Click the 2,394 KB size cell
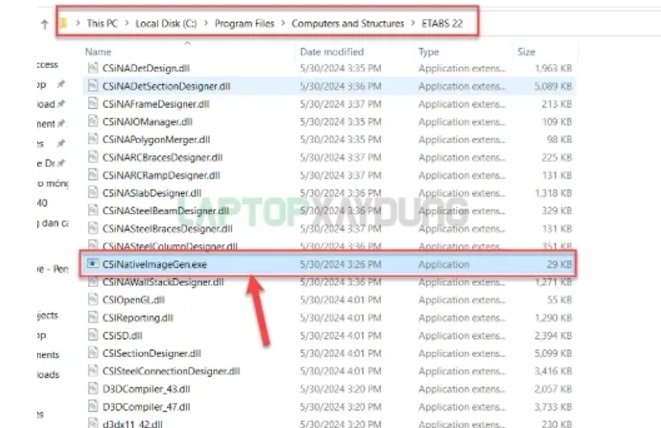The image size is (661, 428). click(553, 336)
